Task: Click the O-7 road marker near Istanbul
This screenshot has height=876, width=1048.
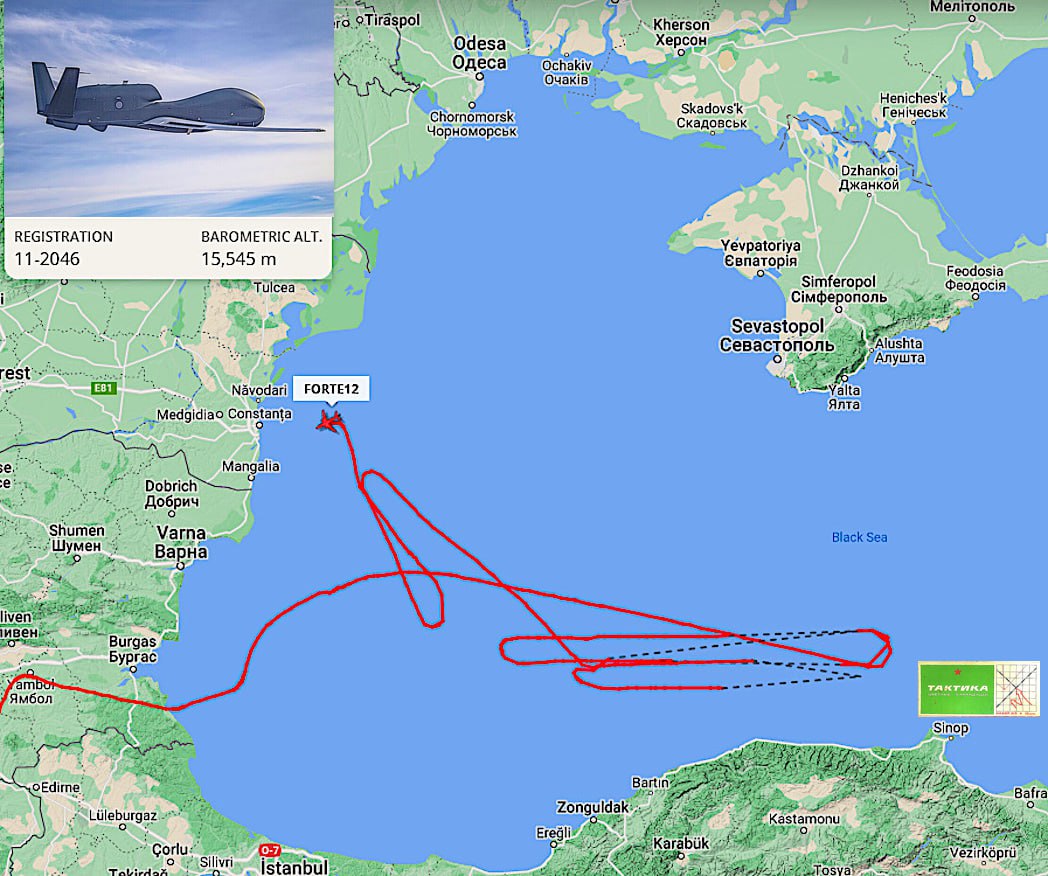Action: (x=269, y=851)
